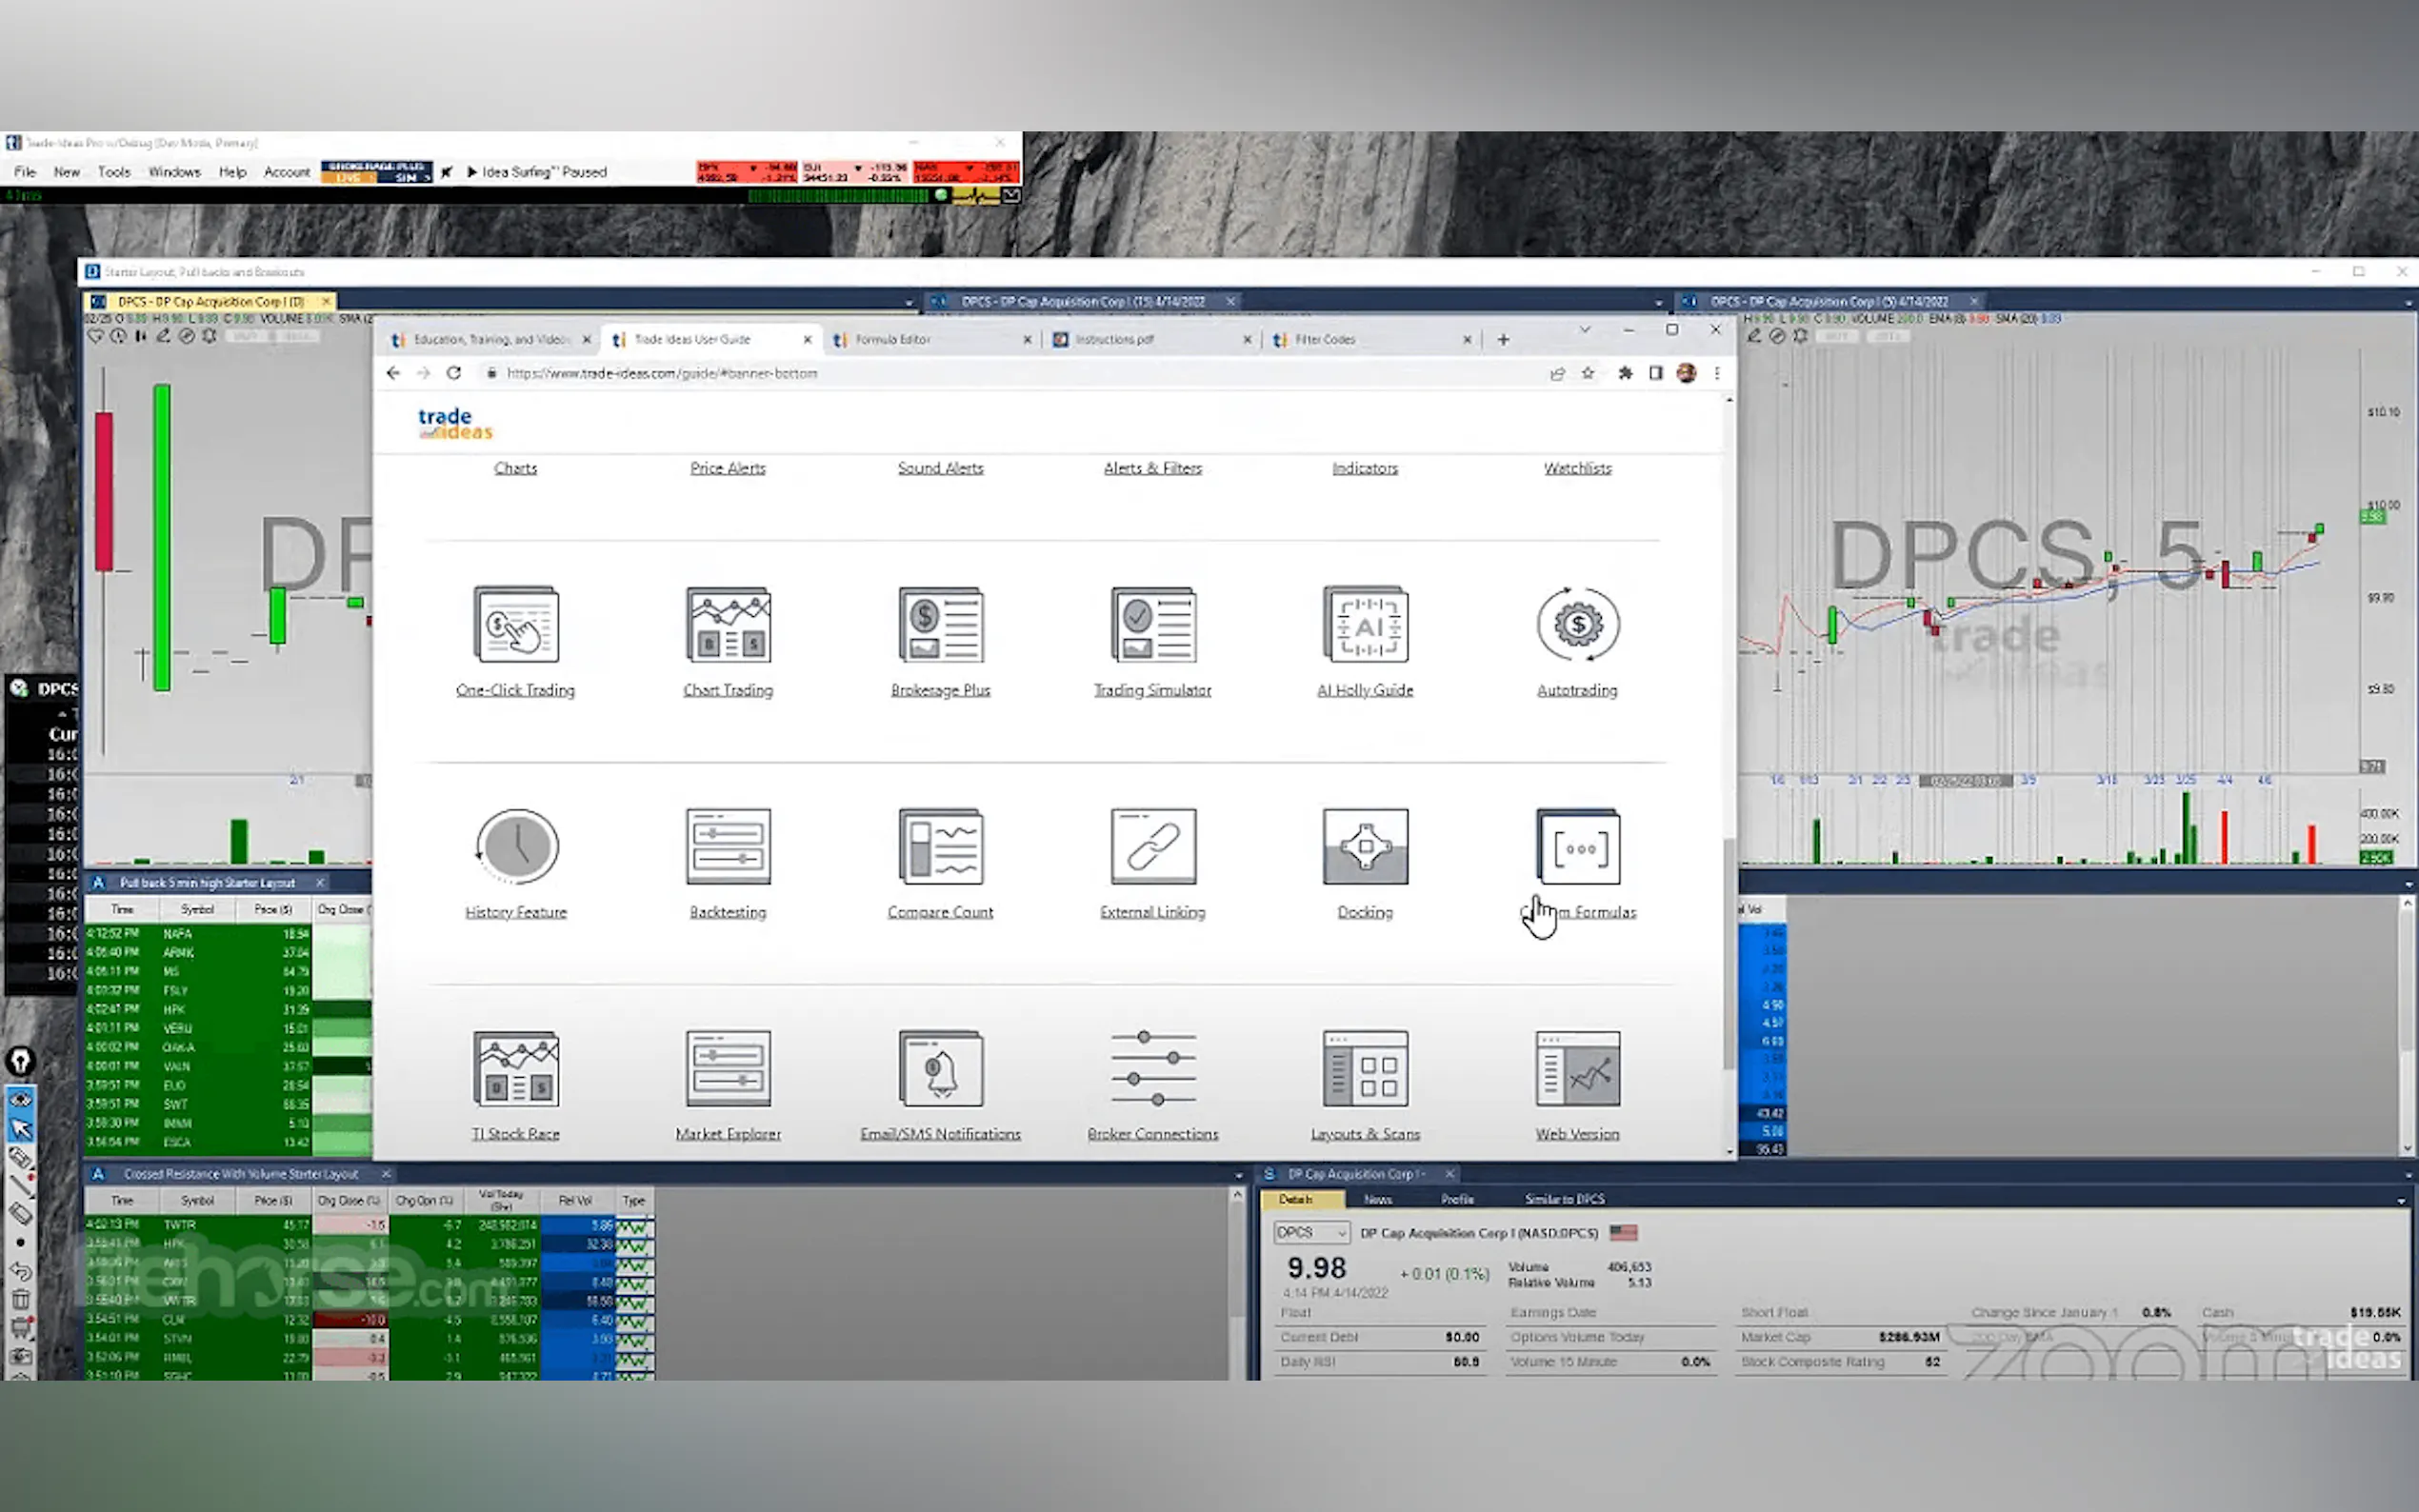Switch to the Formula Editor browser tab
This screenshot has height=1512, width=2419.
tap(892, 340)
